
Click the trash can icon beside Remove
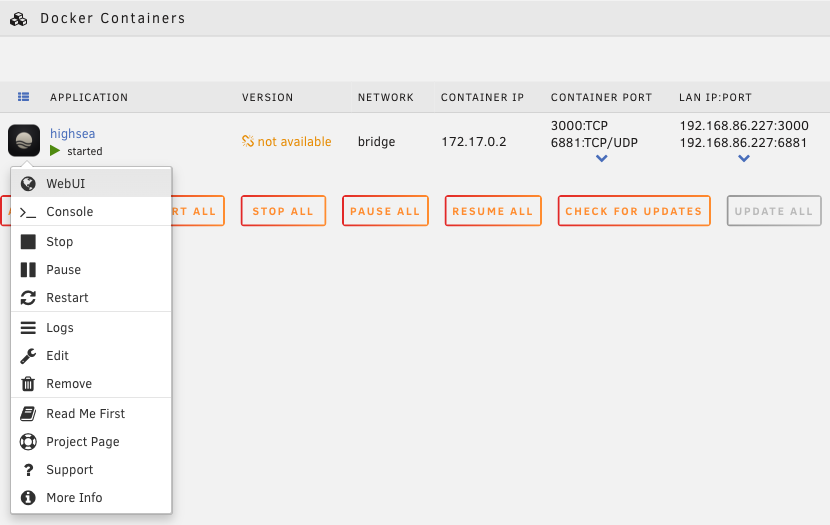tap(28, 384)
